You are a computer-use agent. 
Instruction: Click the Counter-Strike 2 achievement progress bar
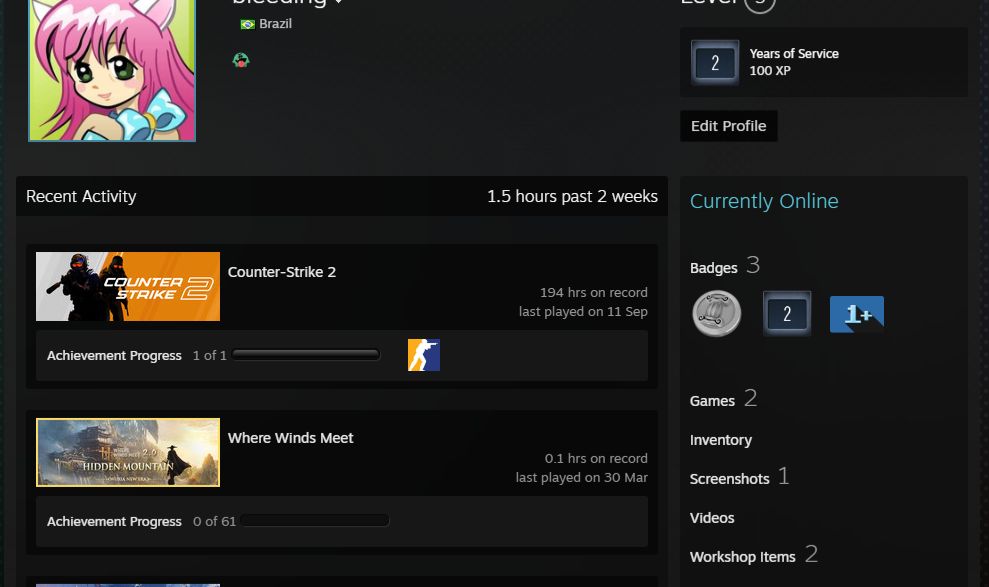coord(306,355)
